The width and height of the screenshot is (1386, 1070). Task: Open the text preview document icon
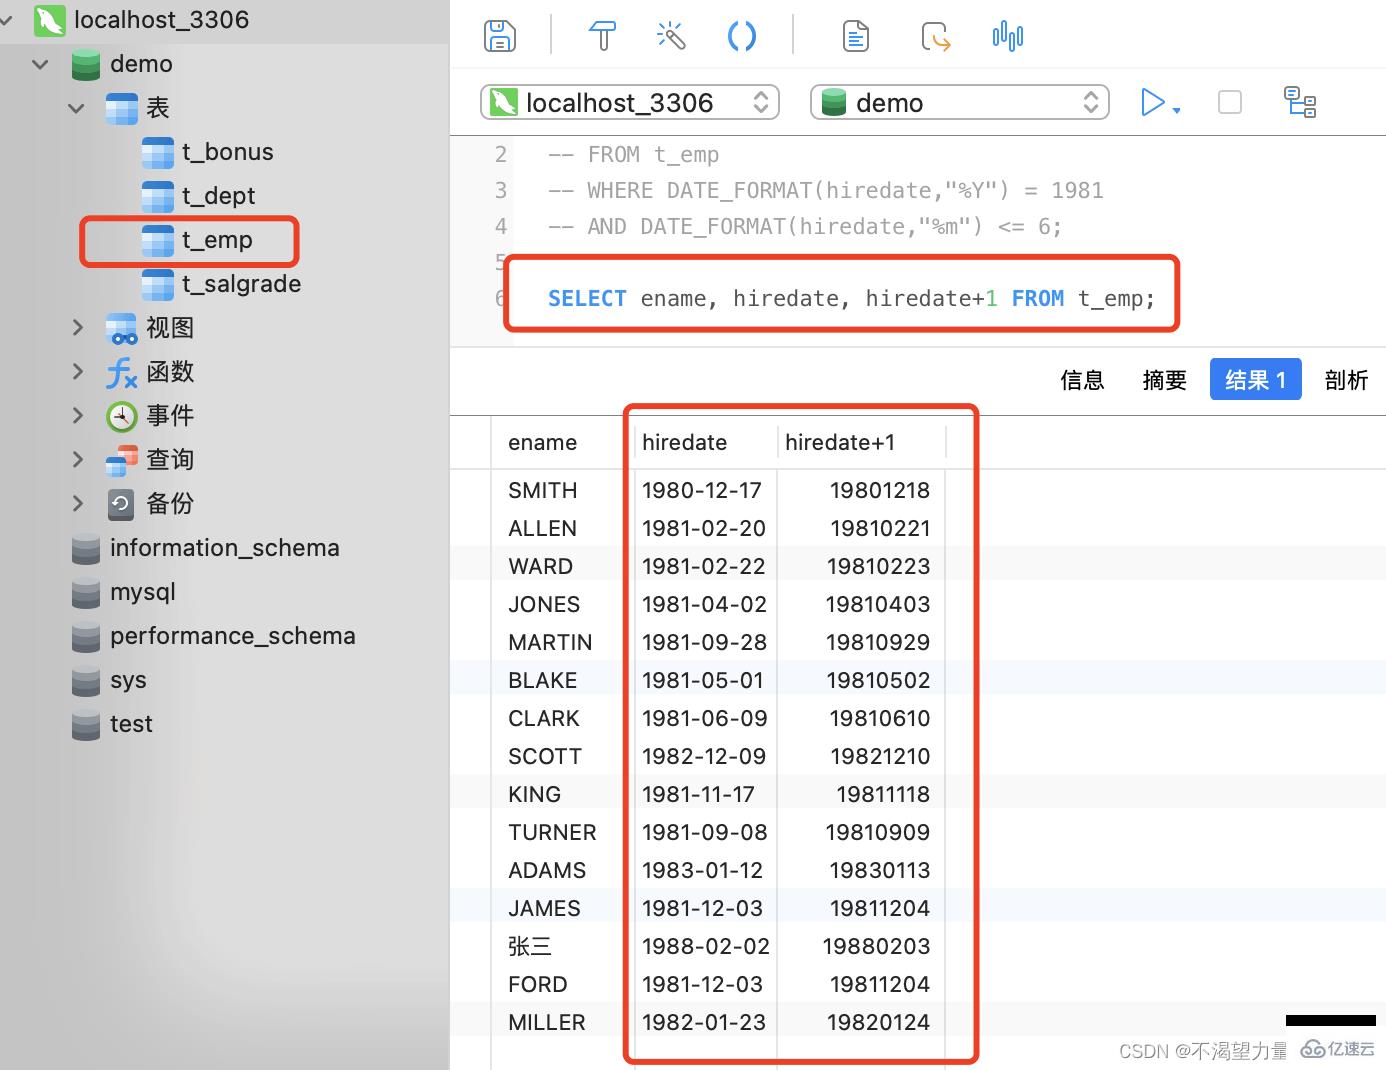855,35
